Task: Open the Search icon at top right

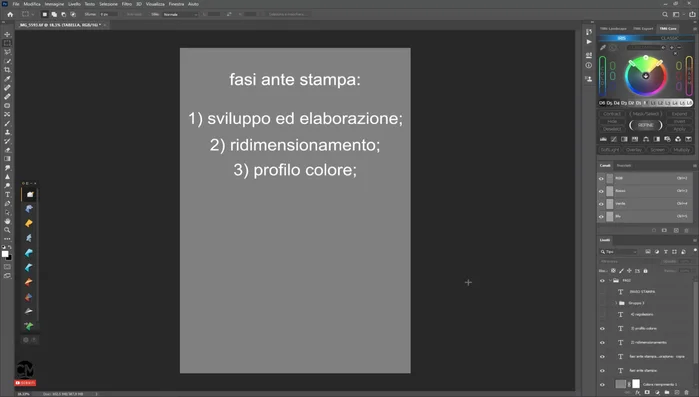Action: [x=665, y=14]
